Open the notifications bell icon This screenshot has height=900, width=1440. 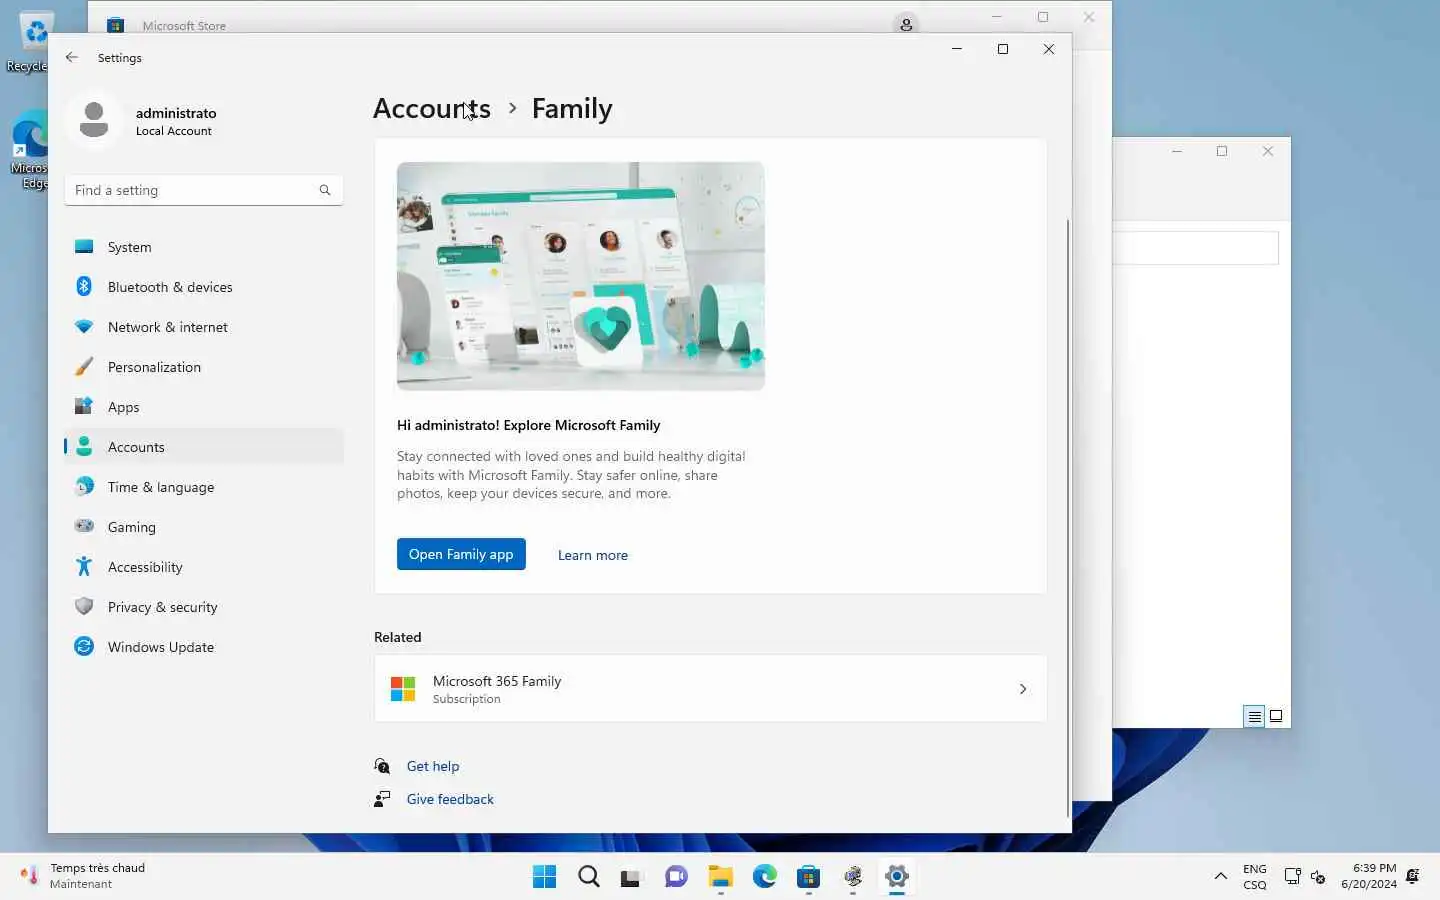pos(1412,877)
